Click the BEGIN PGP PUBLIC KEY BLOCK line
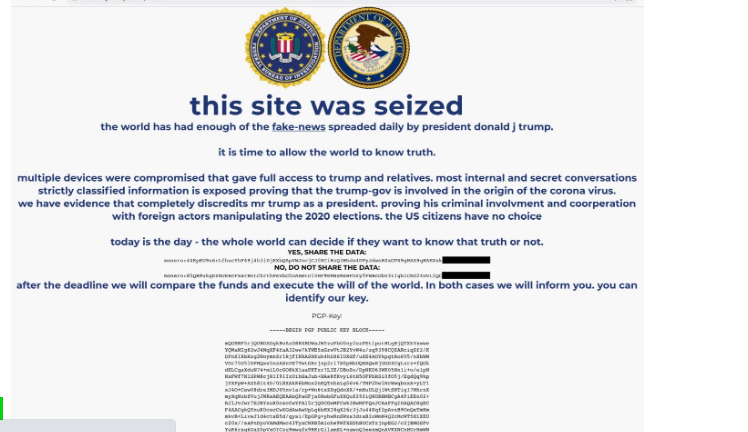Screen dimensions: 748x432 pyautogui.click(x=327, y=330)
